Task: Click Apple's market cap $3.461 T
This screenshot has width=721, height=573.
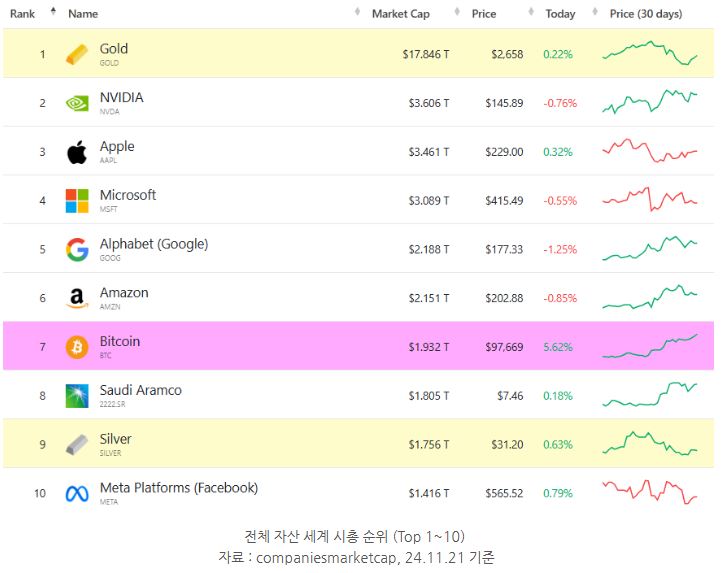Action: (429, 152)
